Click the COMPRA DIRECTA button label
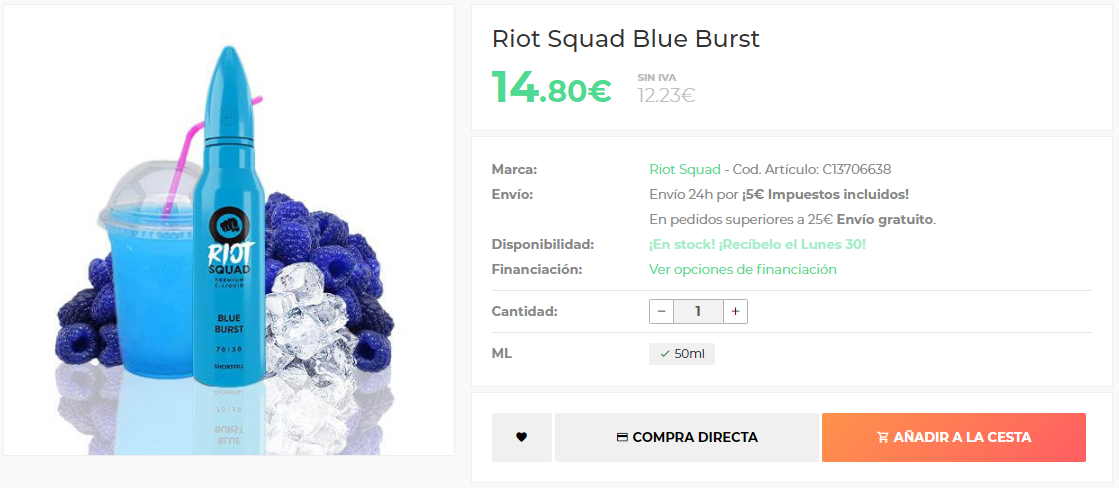 click(695, 437)
